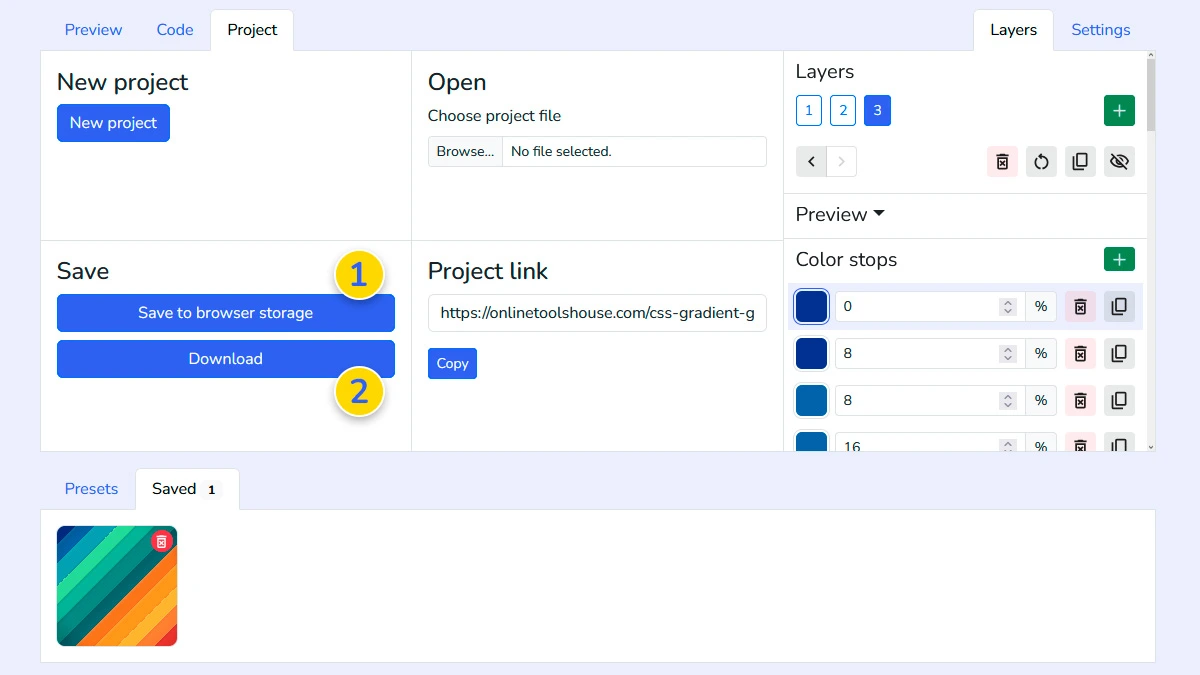The image size is (1200, 675).
Task: Reset rotation of the active layer
Action: click(1041, 161)
